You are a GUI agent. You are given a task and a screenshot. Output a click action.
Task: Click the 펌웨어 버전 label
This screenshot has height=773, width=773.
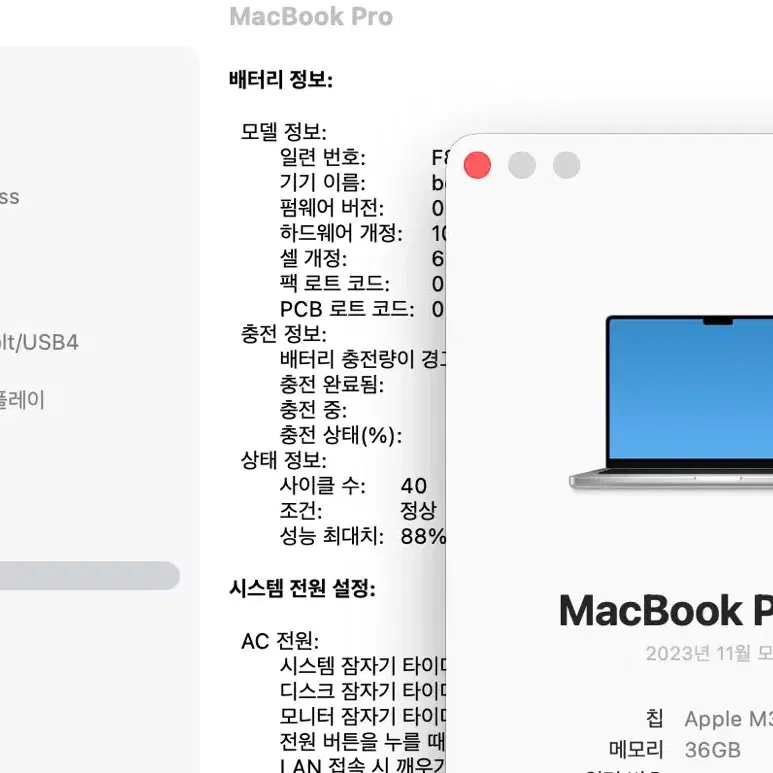click(332, 208)
